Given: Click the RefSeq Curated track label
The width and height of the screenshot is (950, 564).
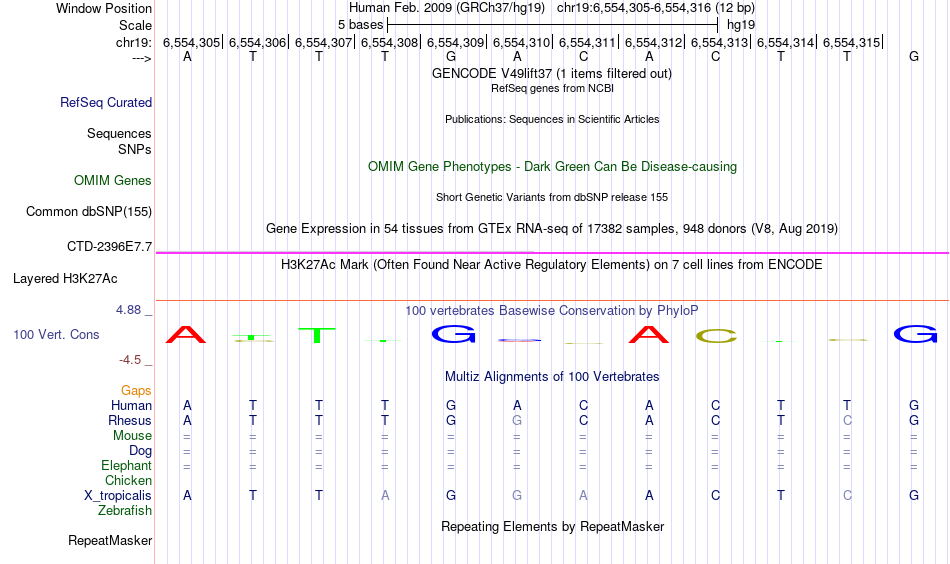Looking at the screenshot, I should click(105, 102).
